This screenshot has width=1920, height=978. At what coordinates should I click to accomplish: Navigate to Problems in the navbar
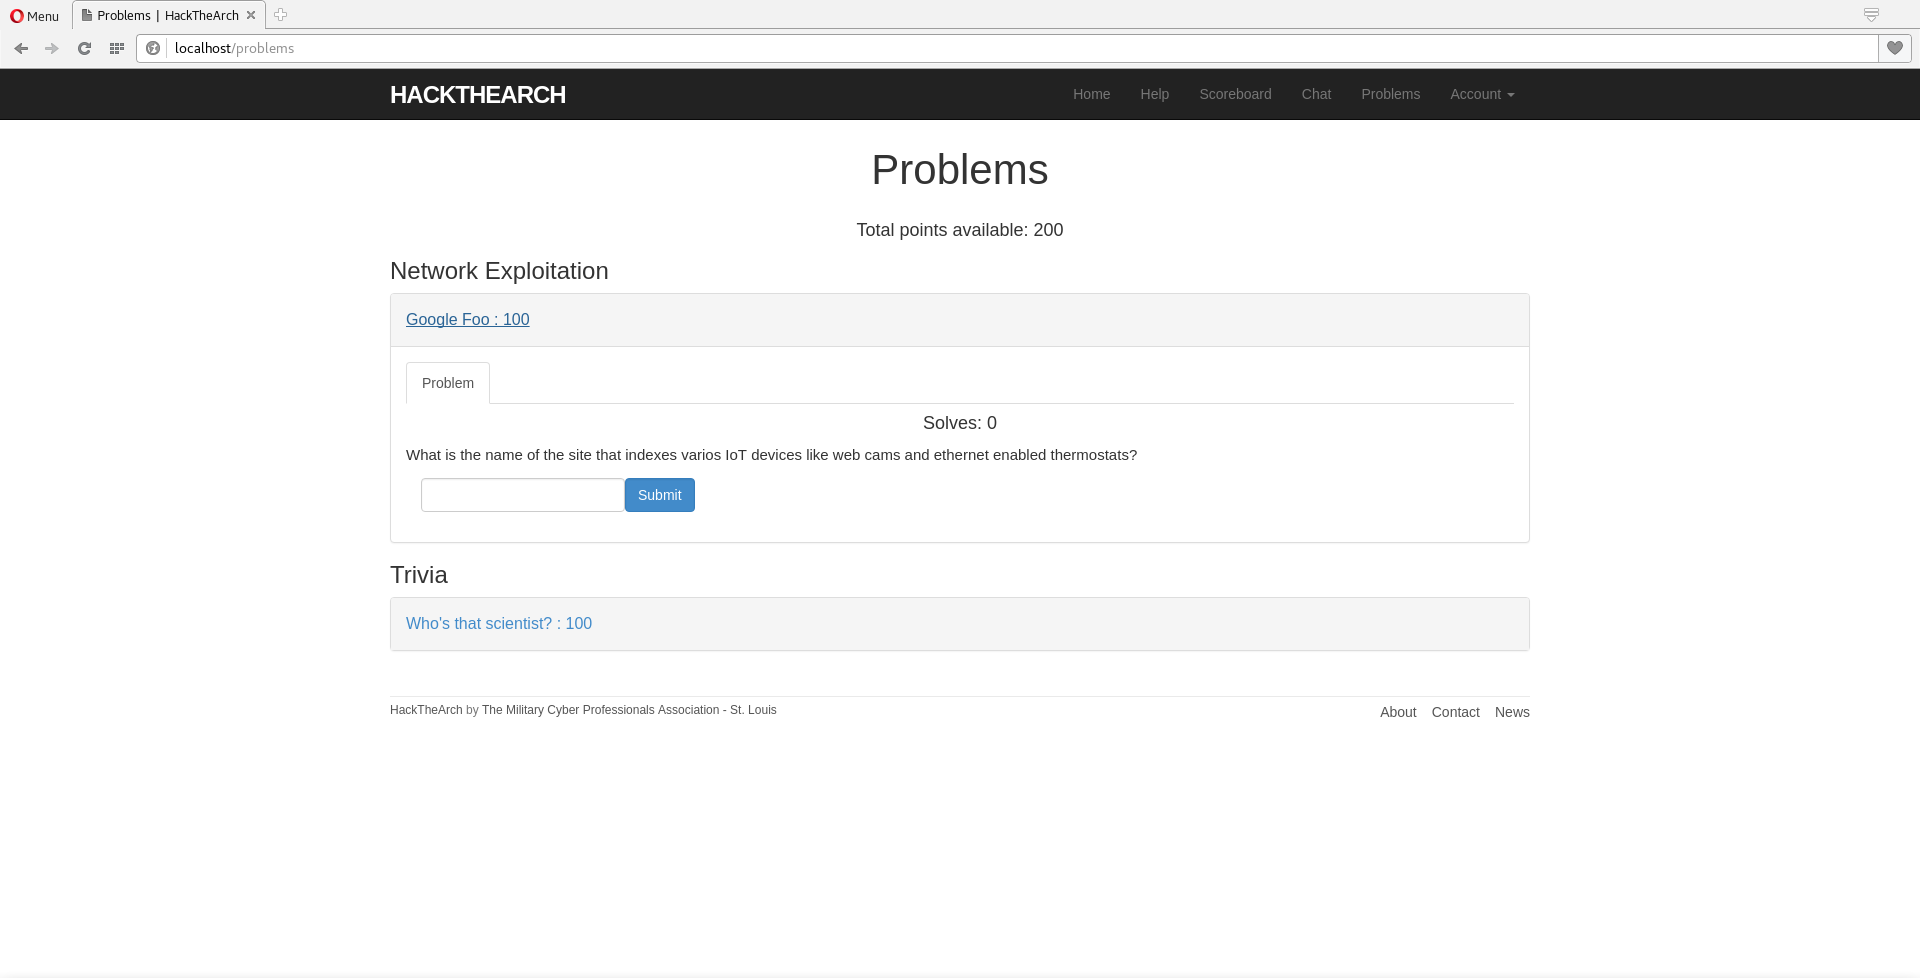tap(1390, 94)
